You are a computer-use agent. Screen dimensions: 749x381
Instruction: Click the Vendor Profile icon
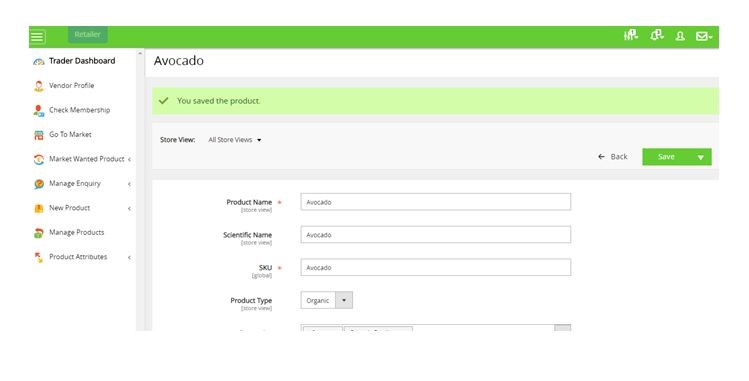39,86
